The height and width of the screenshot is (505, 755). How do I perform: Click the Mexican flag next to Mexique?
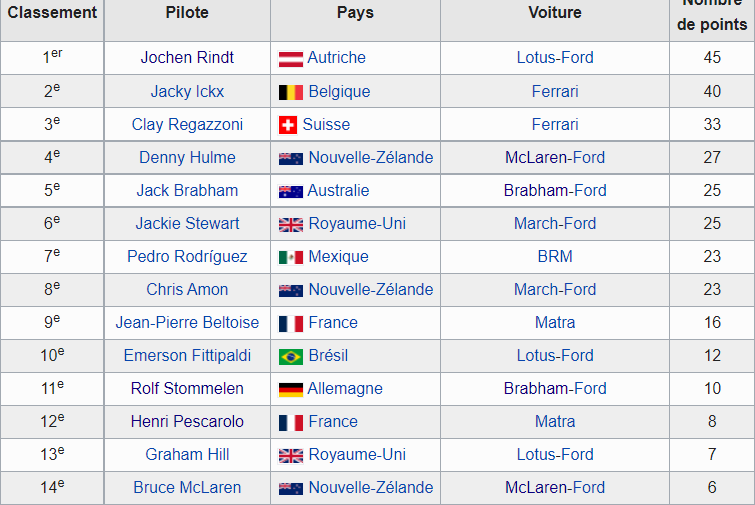coord(291,258)
